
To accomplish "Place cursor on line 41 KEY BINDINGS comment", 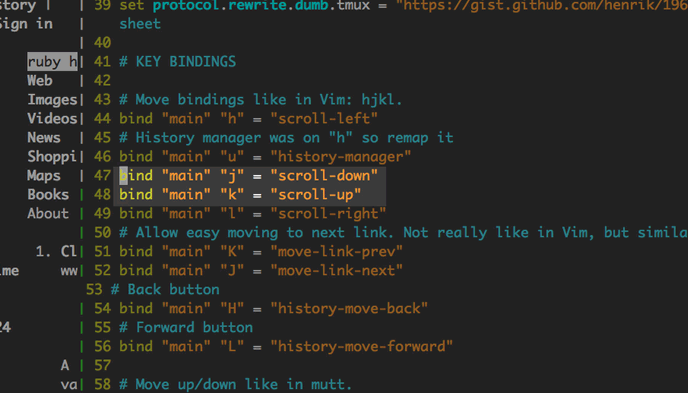I will pos(178,62).
